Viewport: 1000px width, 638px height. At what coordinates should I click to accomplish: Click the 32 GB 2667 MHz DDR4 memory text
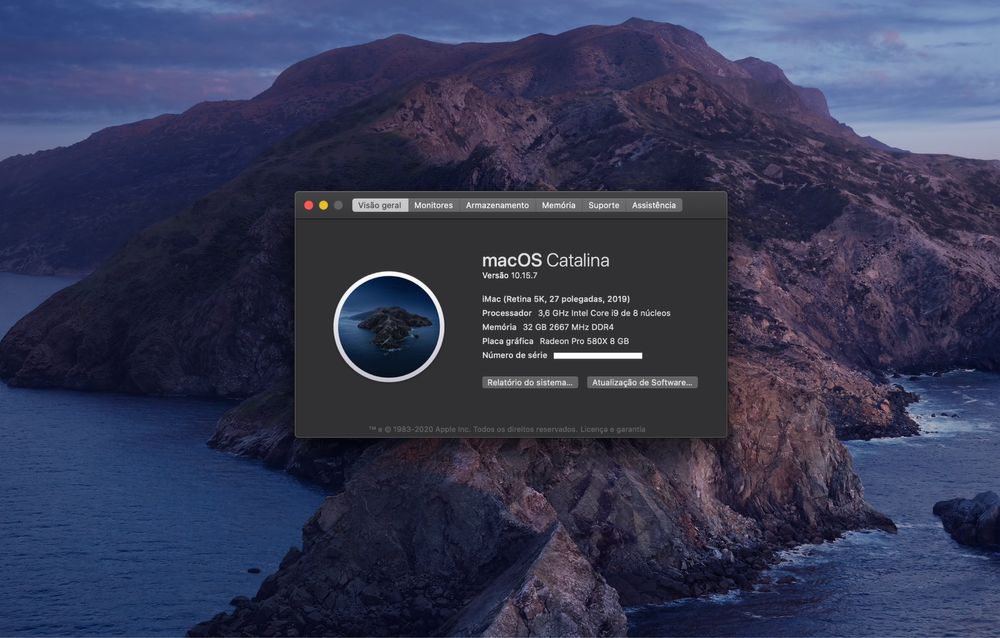point(568,327)
